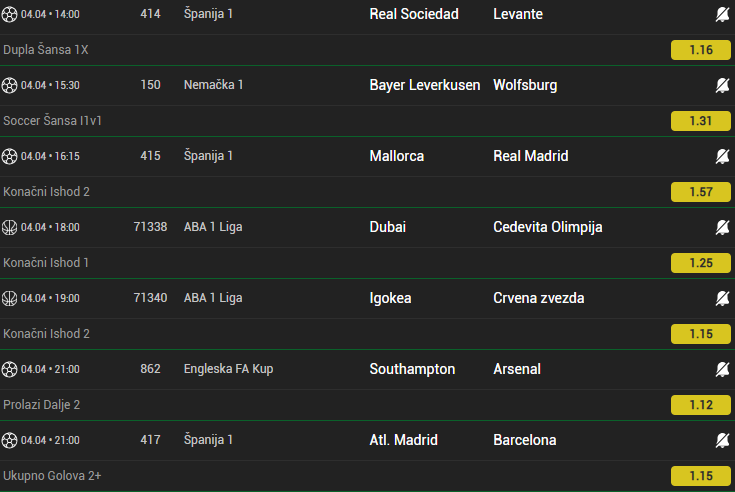The height and width of the screenshot is (492, 735).
Task: Click bell icon for Southampton vs Arsenal
Action: click(x=723, y=369)
